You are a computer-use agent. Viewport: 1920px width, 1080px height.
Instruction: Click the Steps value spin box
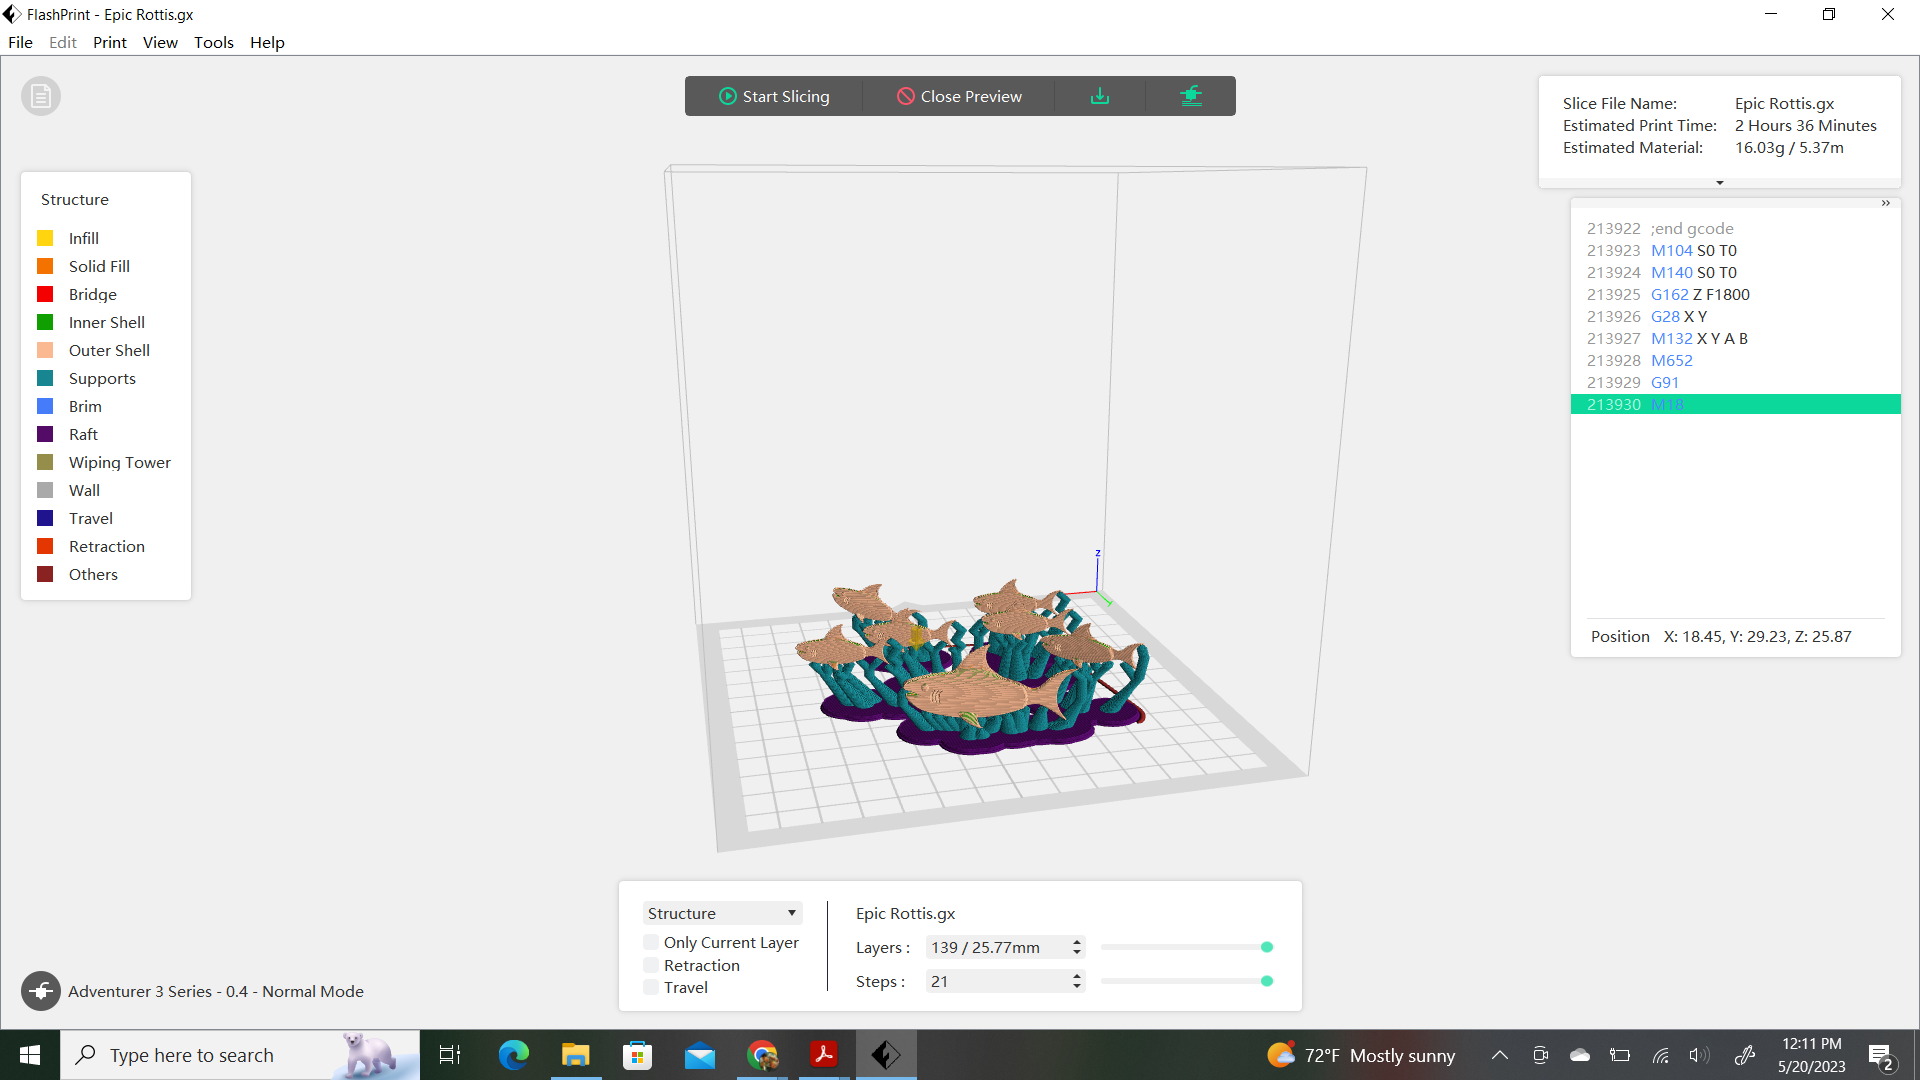[x=1004, y=981]
